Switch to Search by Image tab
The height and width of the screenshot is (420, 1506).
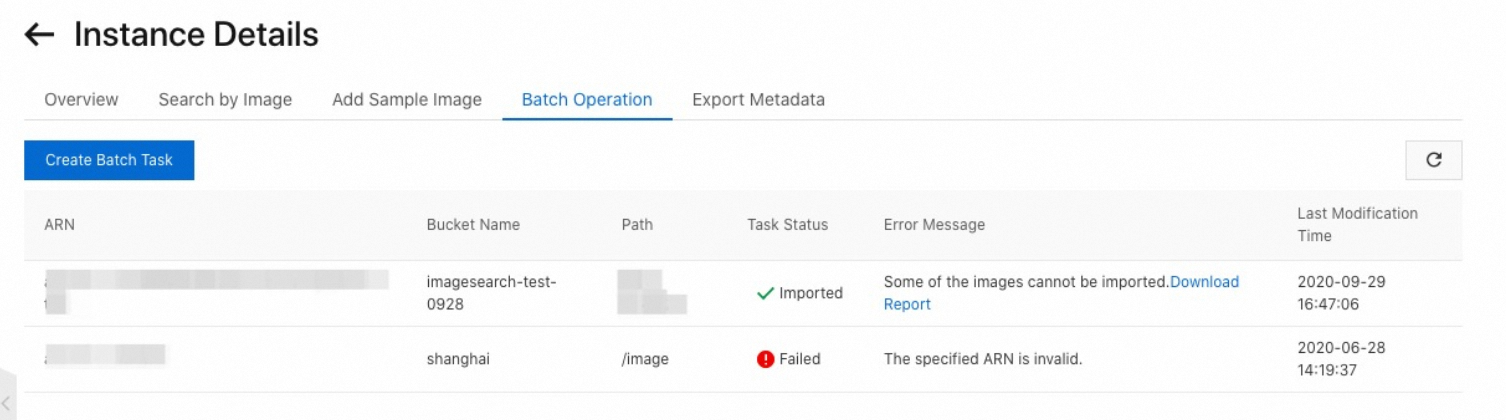click(x=225, y=100)
